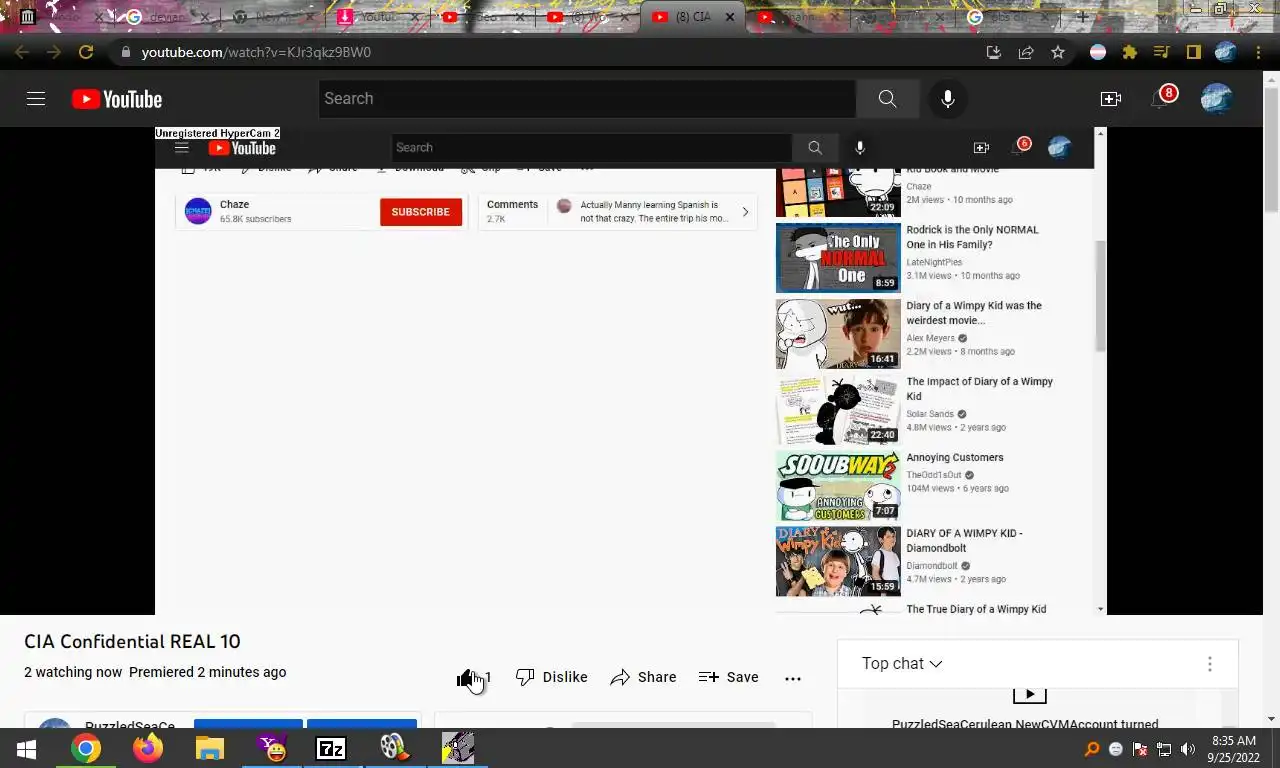This screenshot has height=768, width=1280.
Task: Open the media control toolbar icon
Action: click(x=1161, y=52)
